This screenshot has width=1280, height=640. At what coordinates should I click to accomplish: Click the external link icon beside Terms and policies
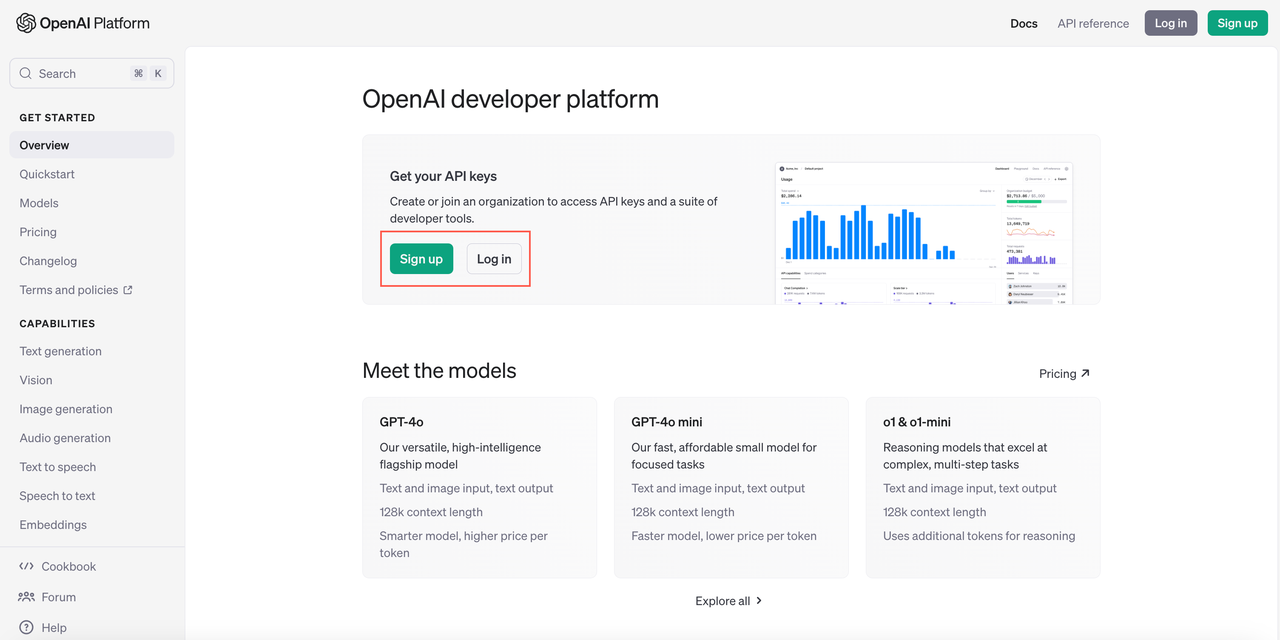click(128, 290)
